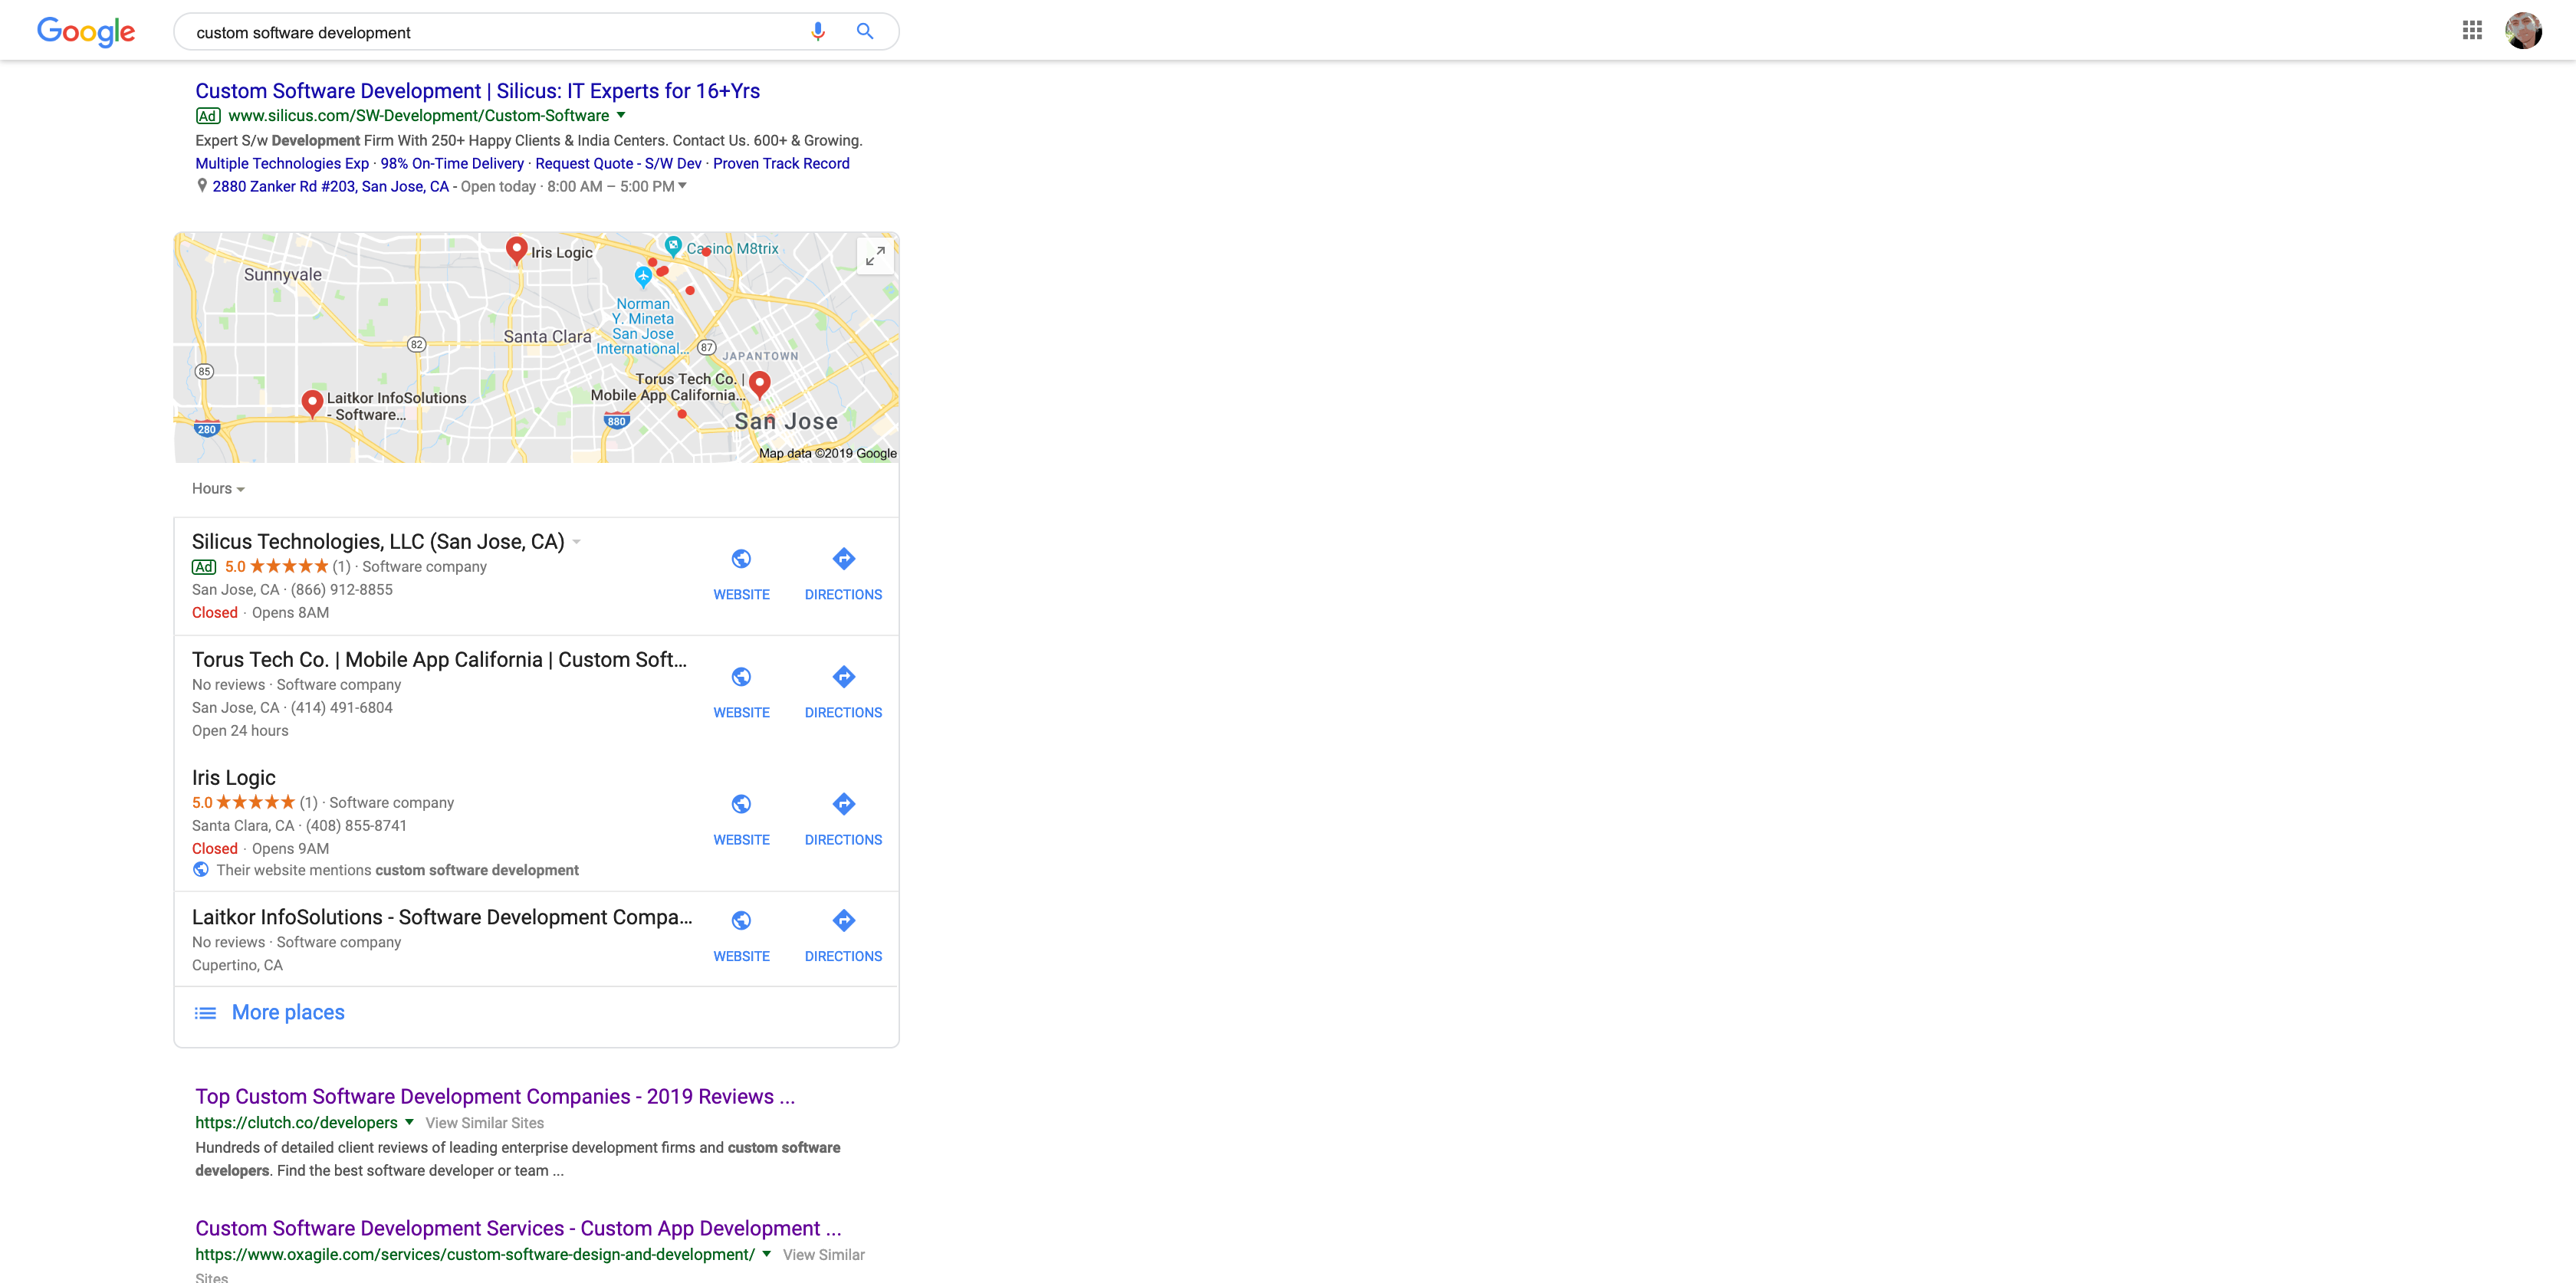
Task: Open the Custom Software Development Silicus ad
Action: click(477, 91)
